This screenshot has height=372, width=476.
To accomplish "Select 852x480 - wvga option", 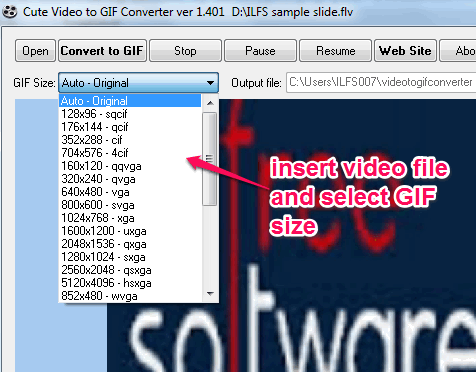I will [x=130, y=296].
